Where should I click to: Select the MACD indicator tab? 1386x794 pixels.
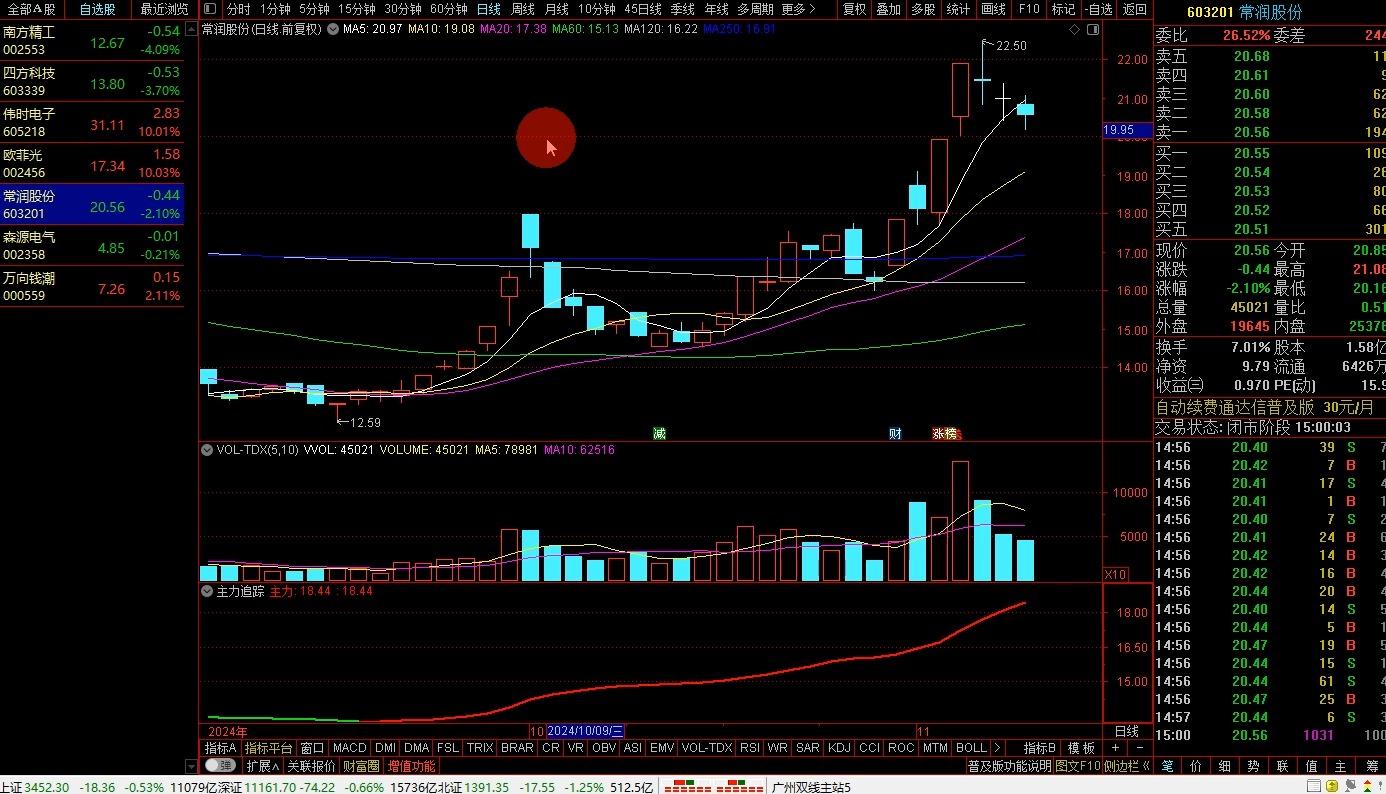[x=350, y=748]
